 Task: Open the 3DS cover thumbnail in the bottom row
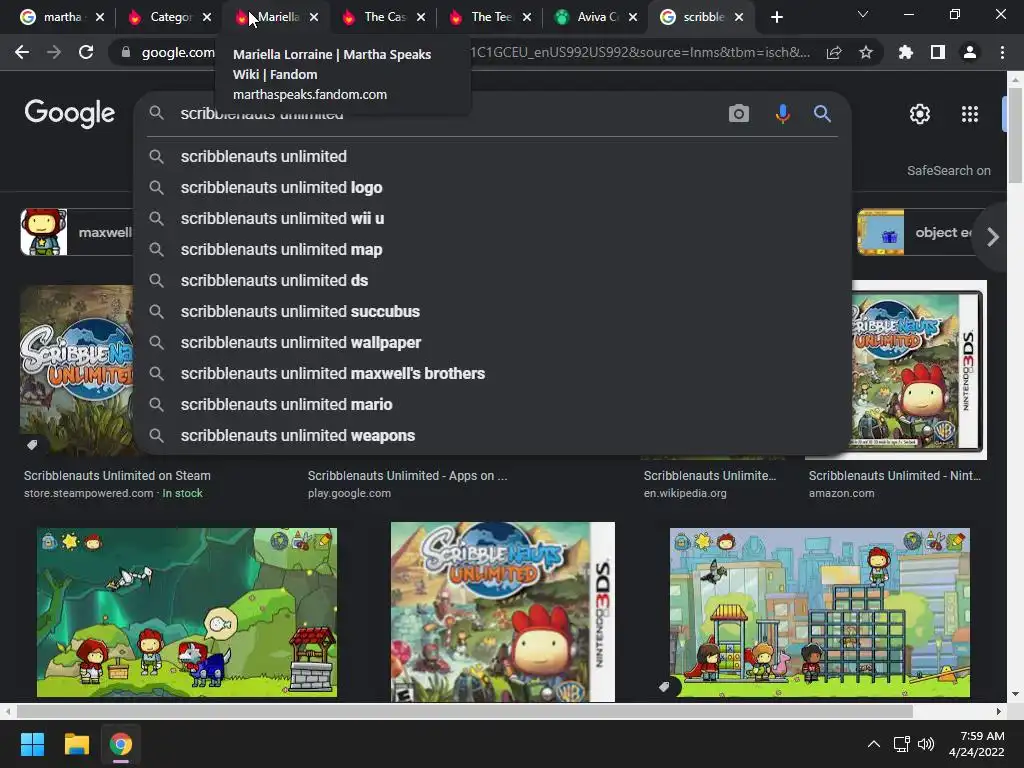point(503,612)
